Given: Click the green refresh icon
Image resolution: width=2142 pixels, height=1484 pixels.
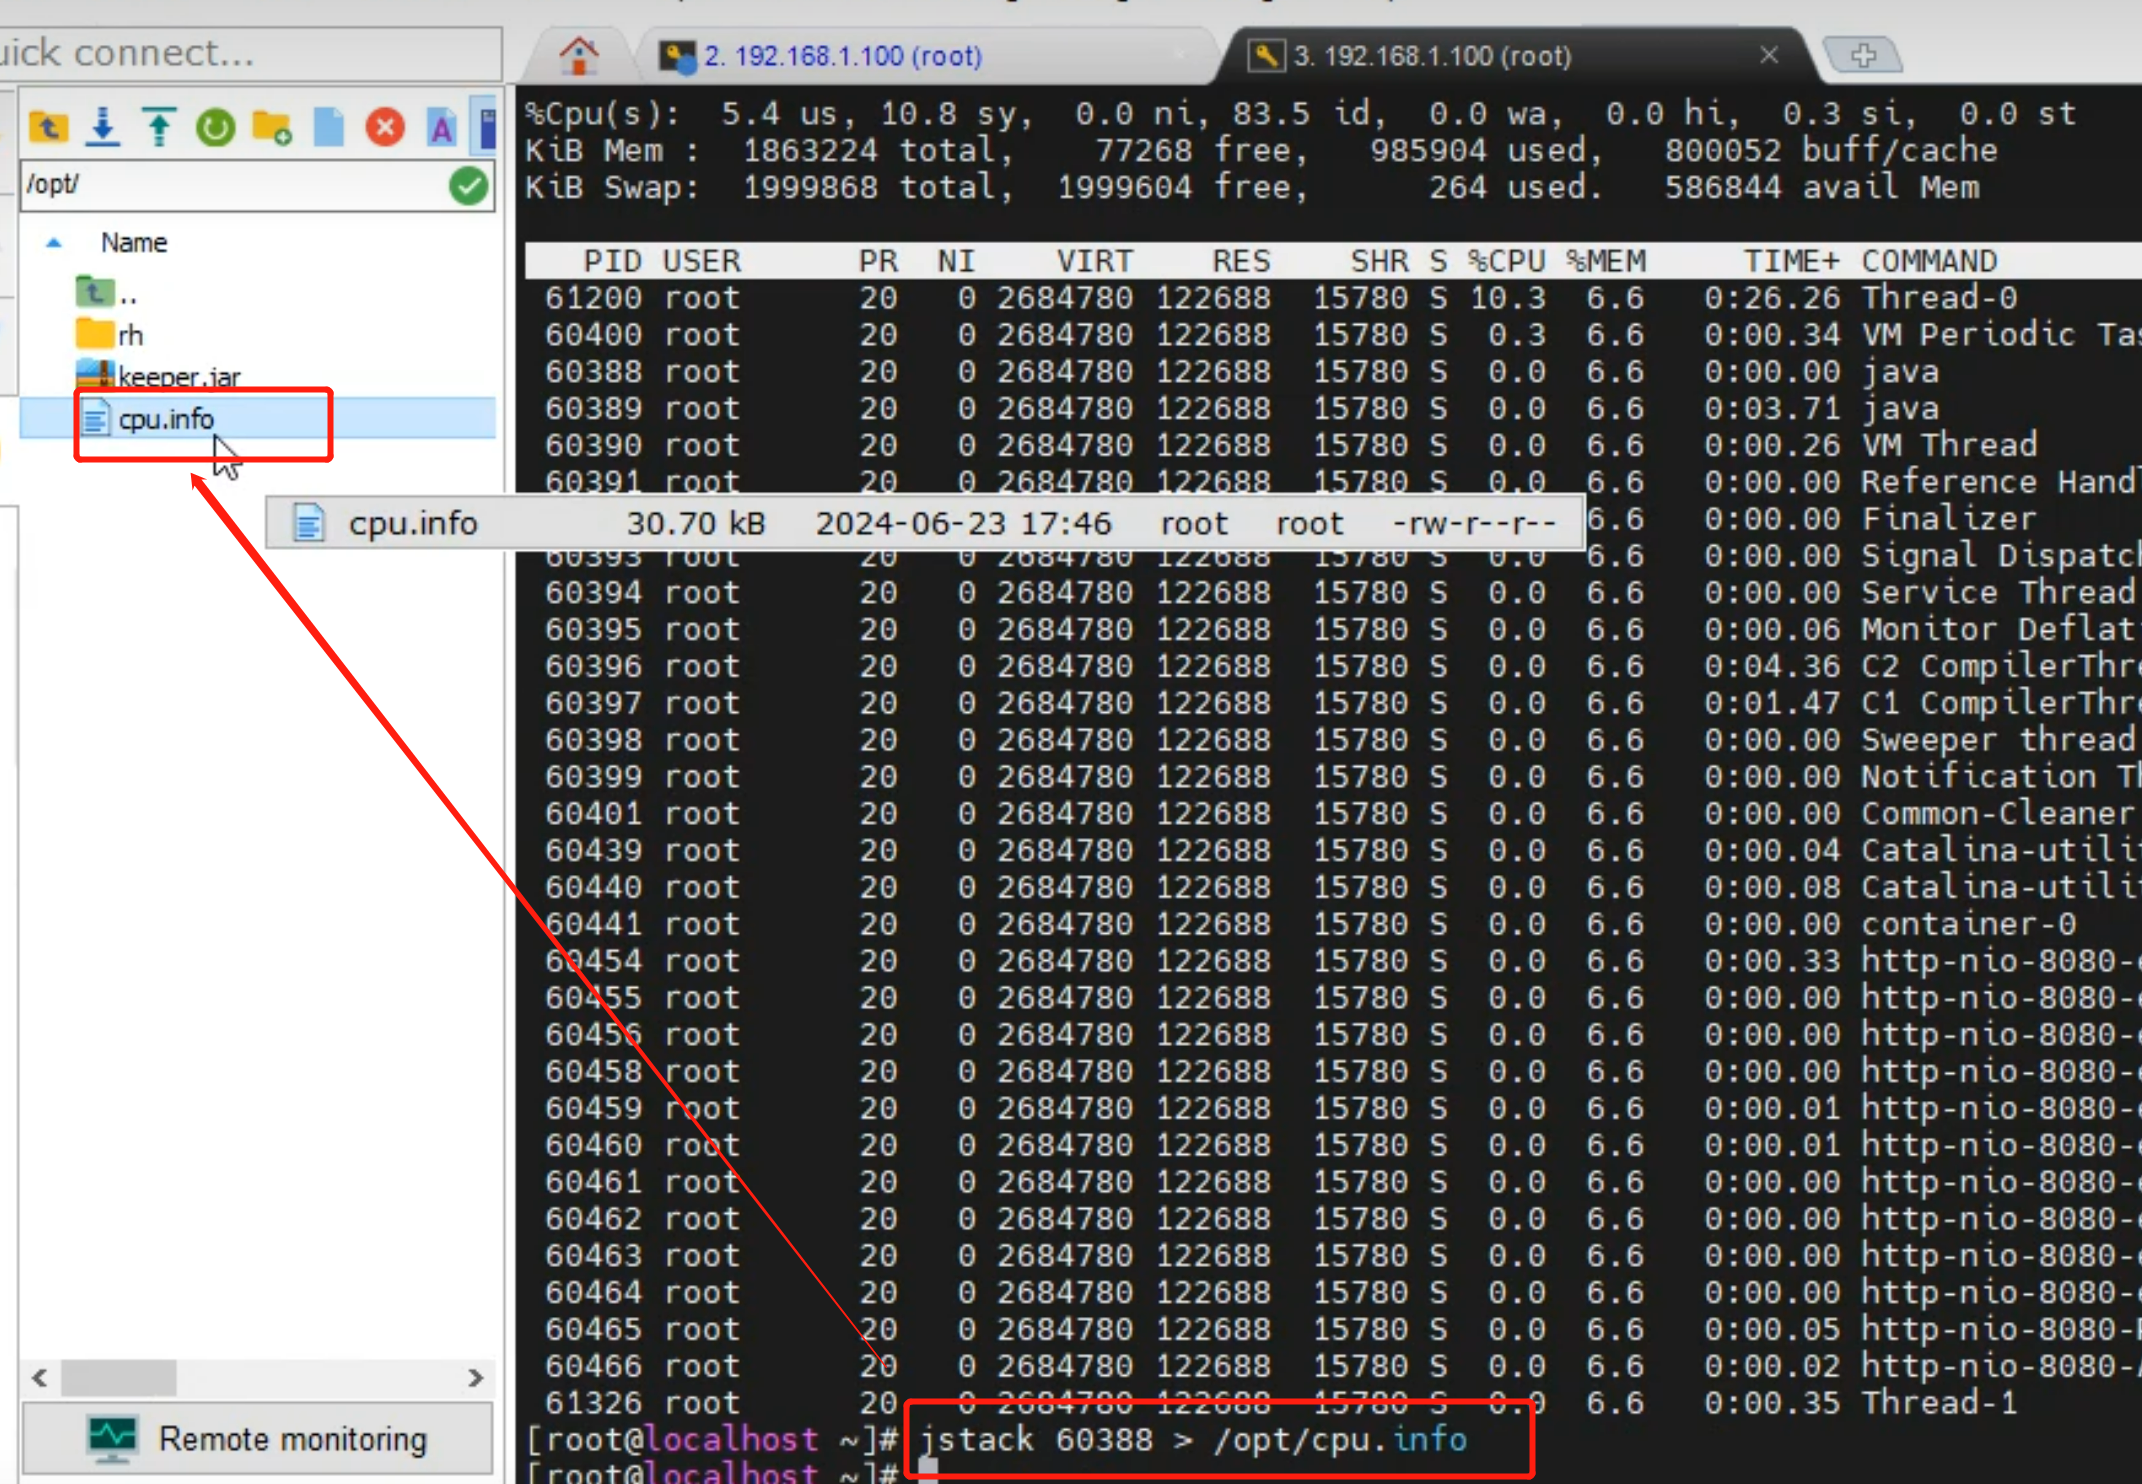Looking at the screenshot, I should pos(215,127).
